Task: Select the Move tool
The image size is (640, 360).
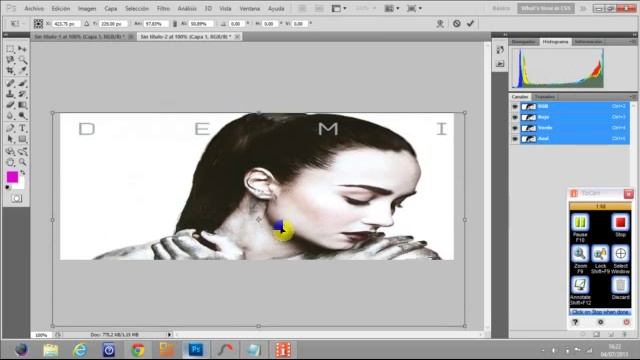Action: click(22, 49)
